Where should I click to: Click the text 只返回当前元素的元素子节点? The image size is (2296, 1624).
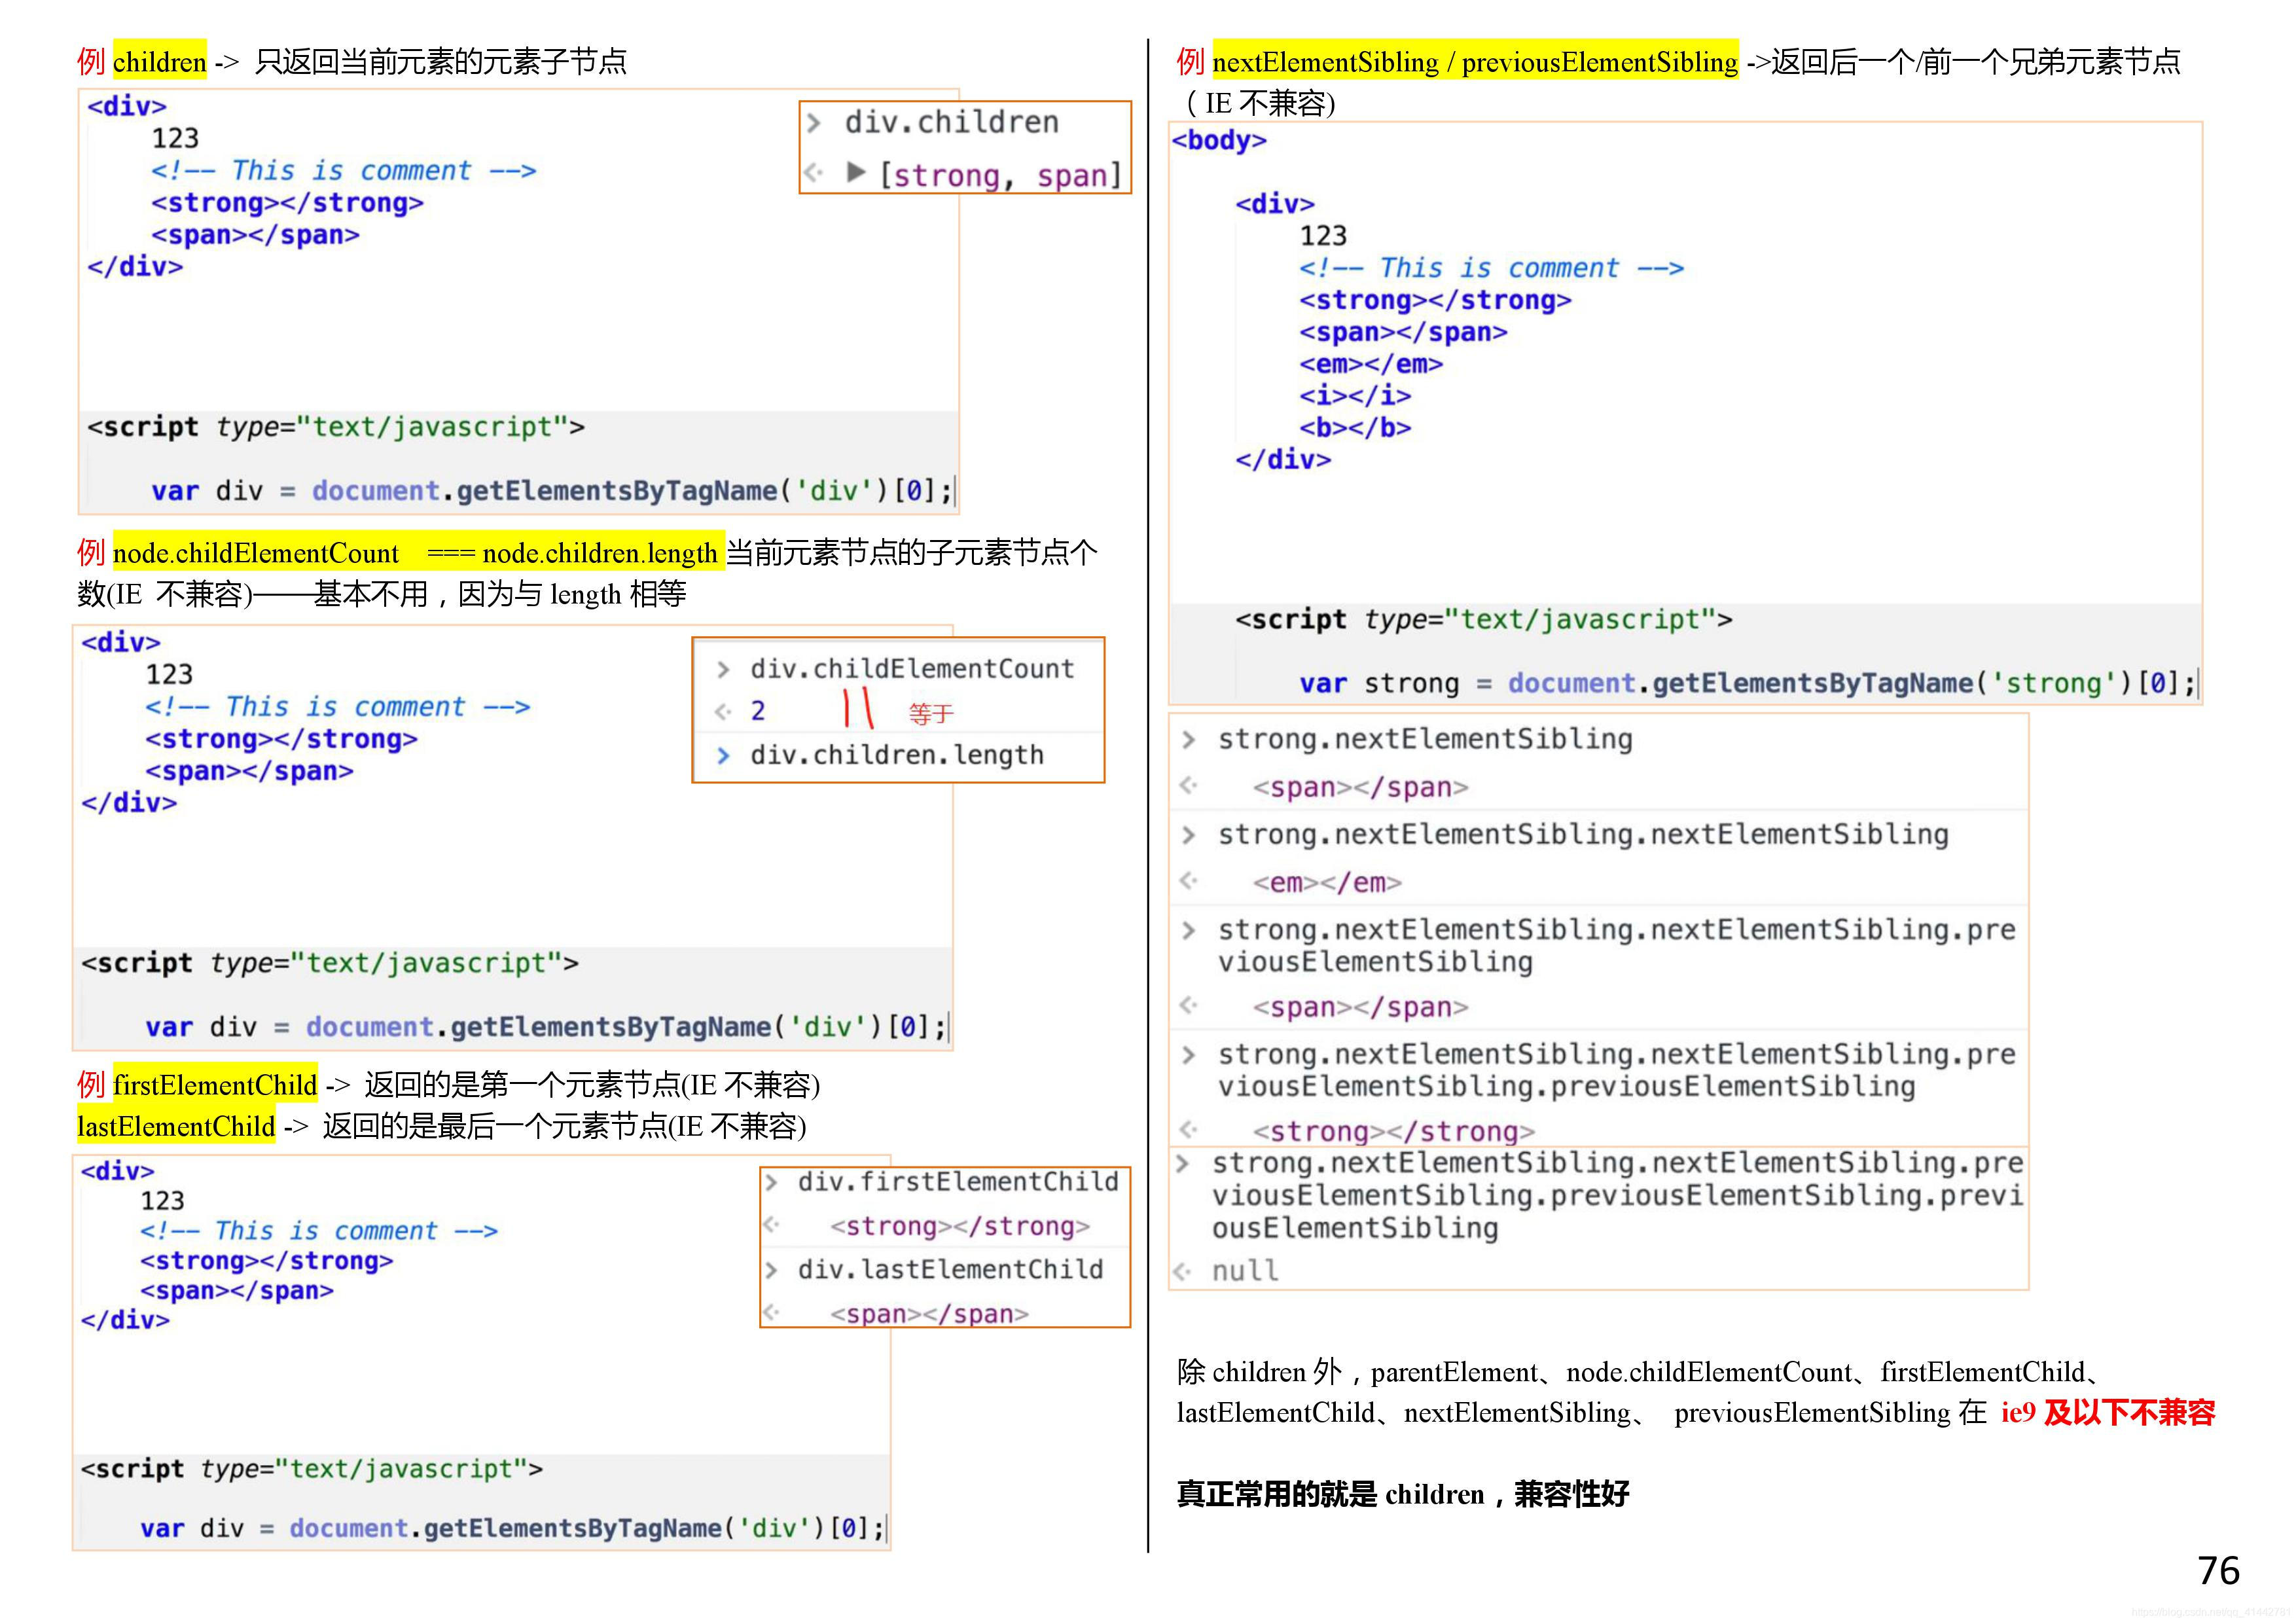441,62
